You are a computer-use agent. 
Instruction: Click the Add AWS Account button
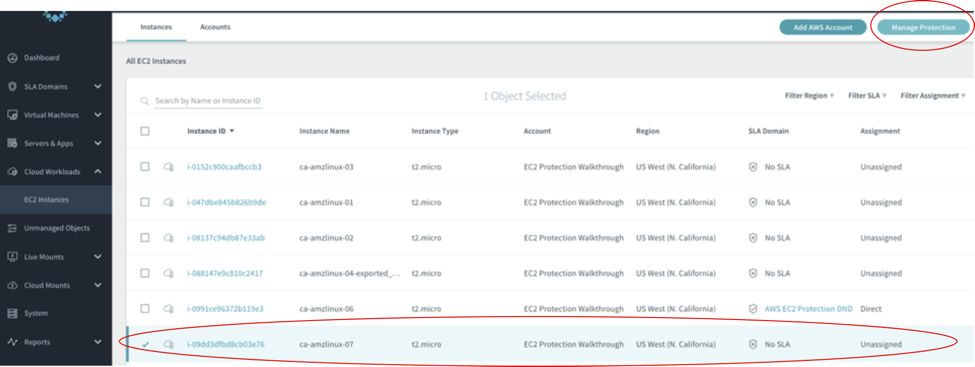coord(823,27)
